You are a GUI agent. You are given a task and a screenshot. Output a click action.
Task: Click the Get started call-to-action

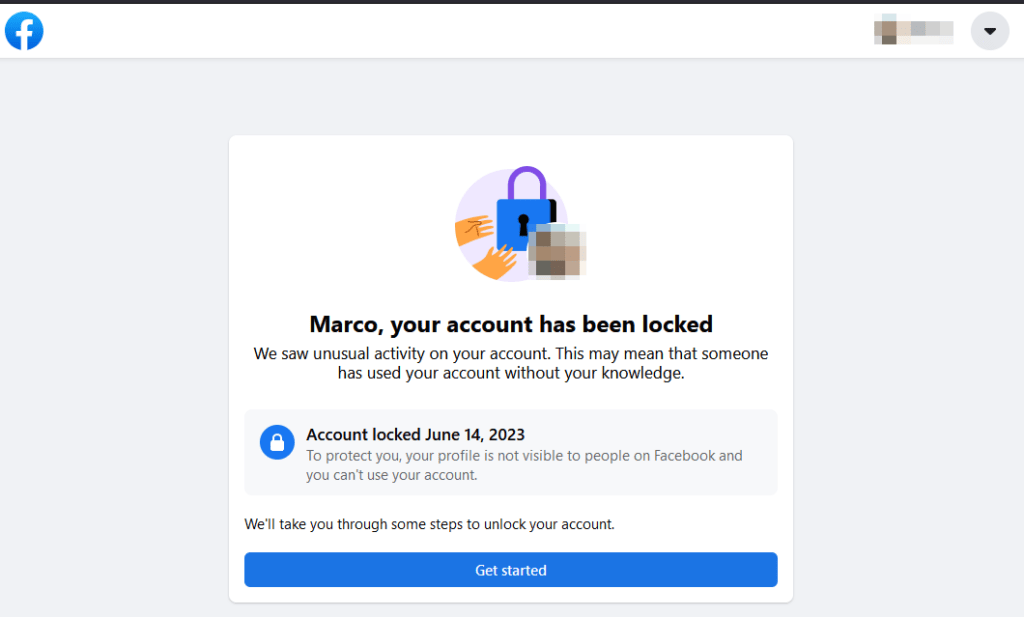point(511,570)
